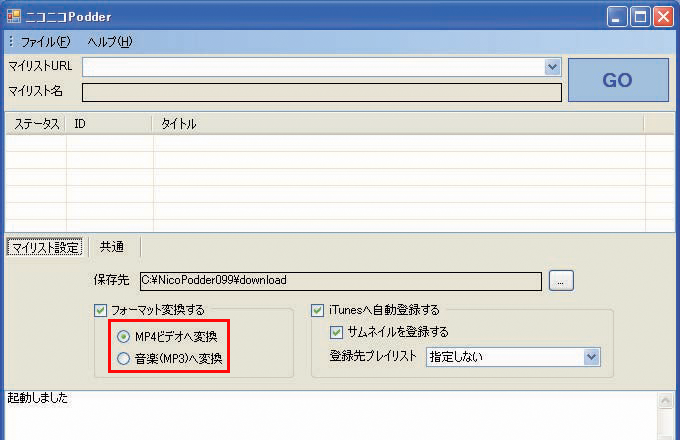Click the log area scrollbar up arrow
The image size is (680, 440).
click(665, 401)
